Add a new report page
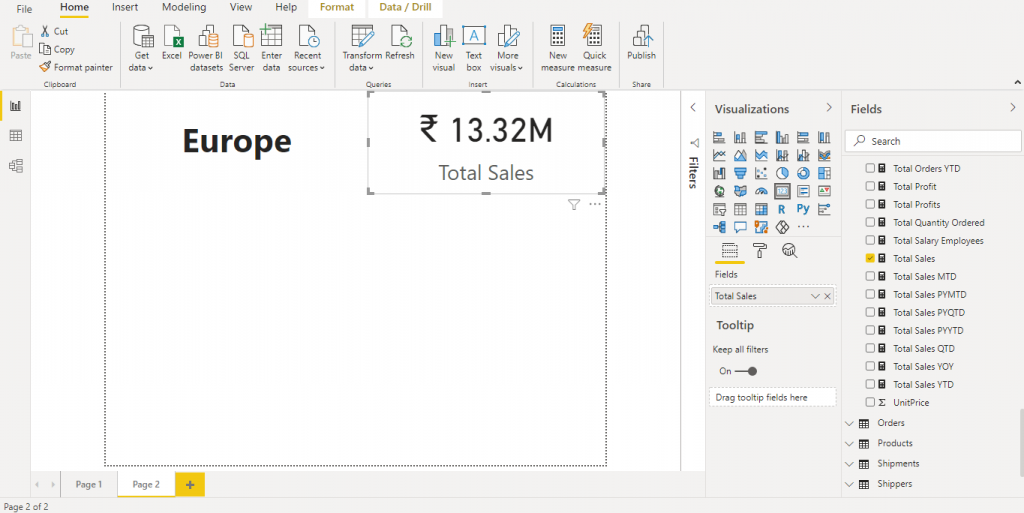Viewport: 1024px width, 513px height. click(x=190, y=484)
